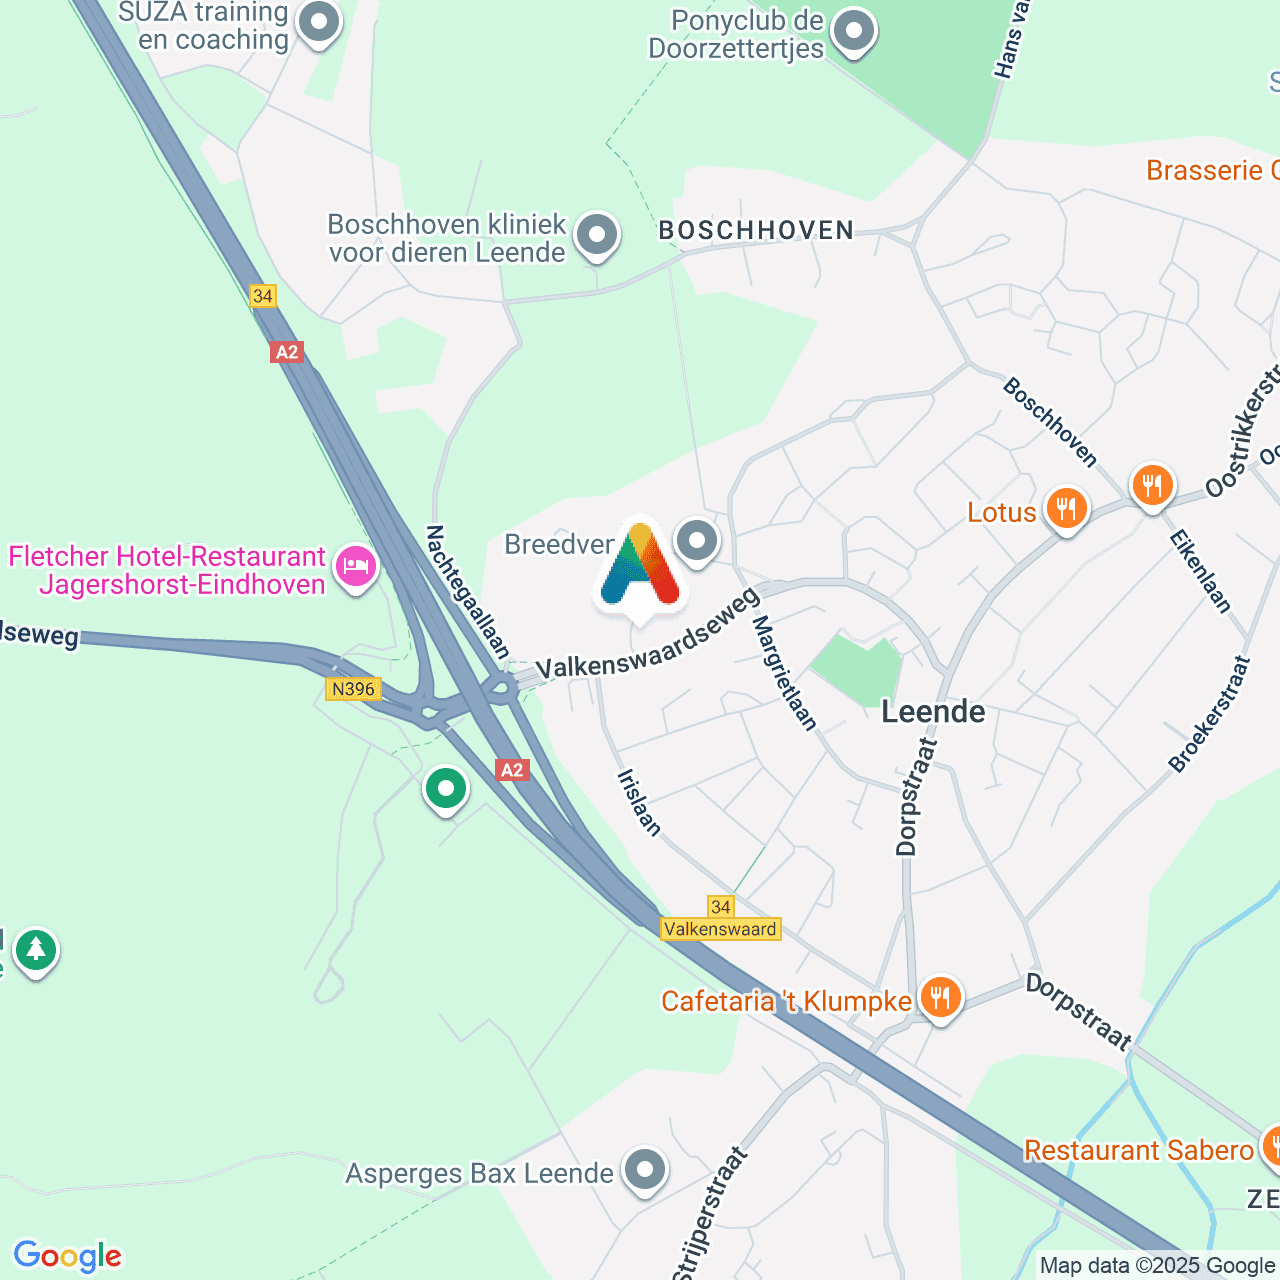
Task: Select the colorful A-shaped center map marker
Action: tap(641, 568)
